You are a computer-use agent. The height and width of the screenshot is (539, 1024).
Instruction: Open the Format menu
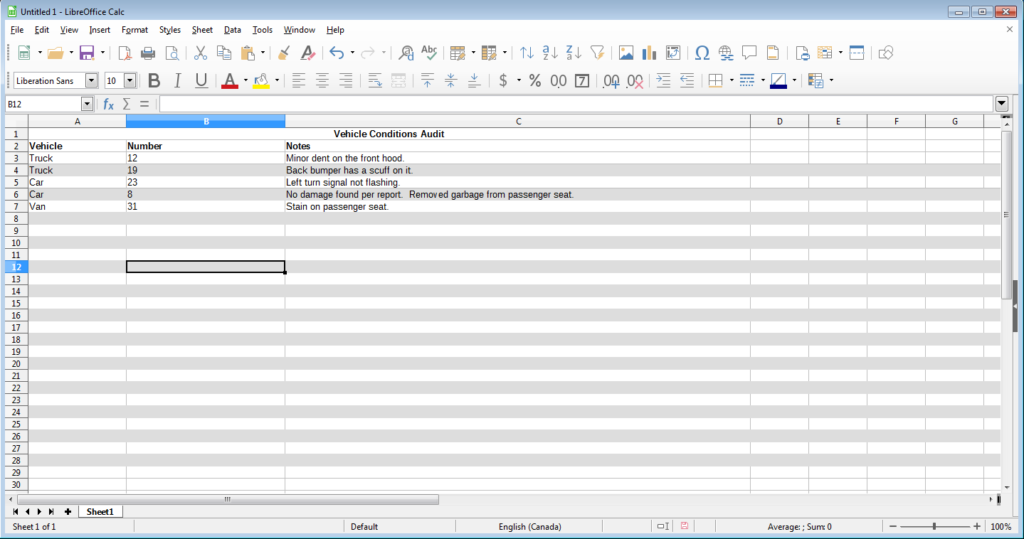tap(134, 30)
